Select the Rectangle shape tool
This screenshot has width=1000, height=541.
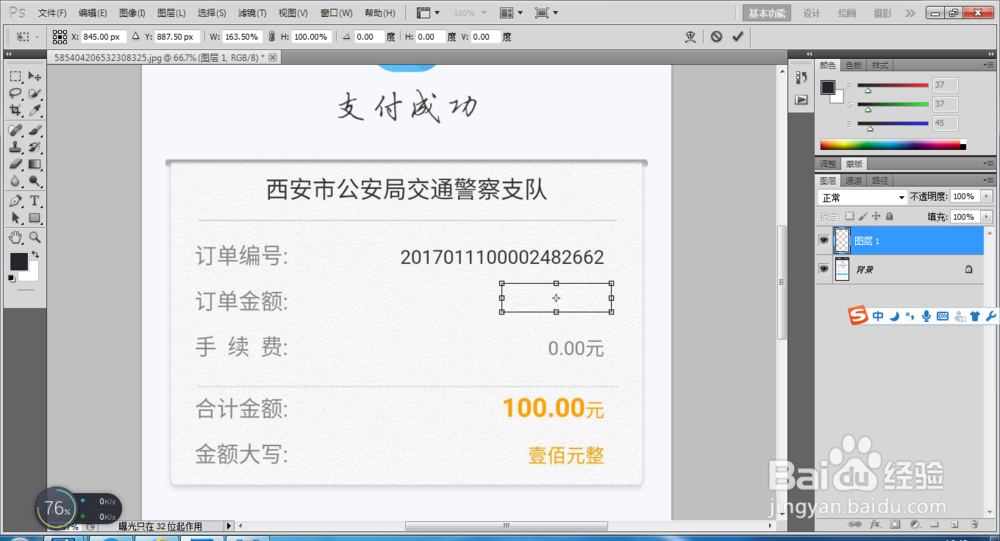click(x=34, y=218)
